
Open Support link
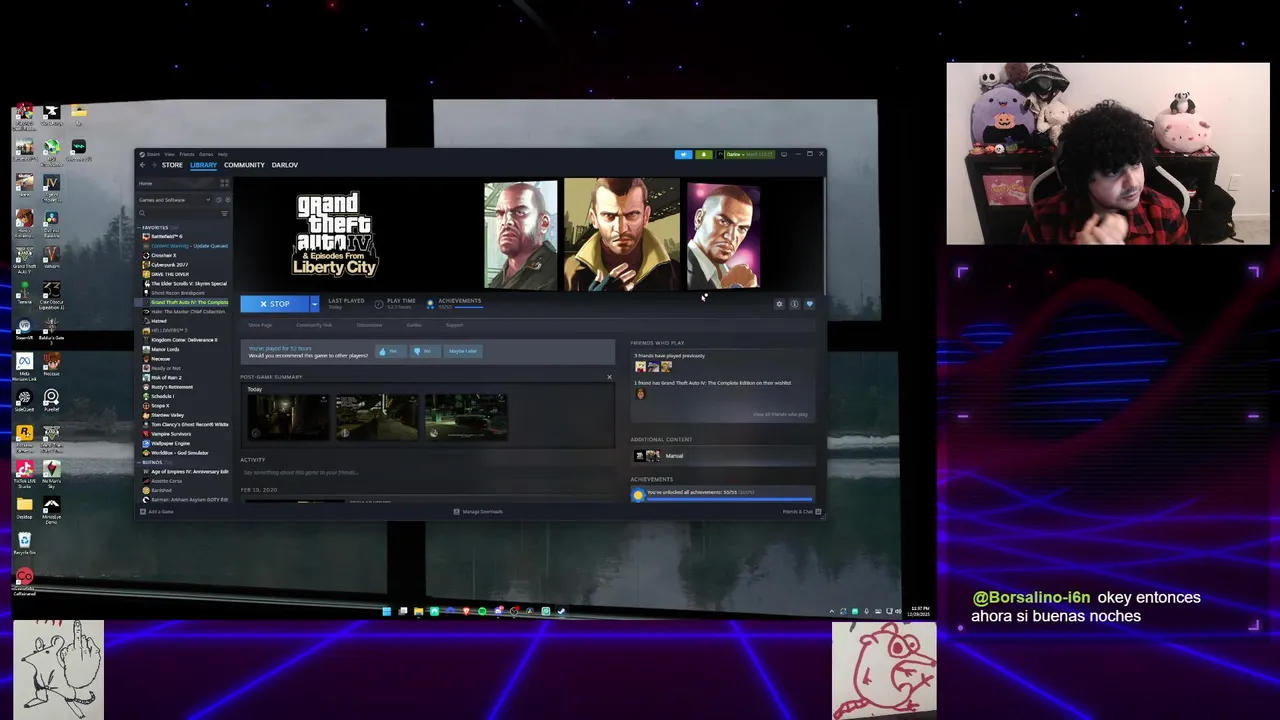pyautogui.click(x=454, y=325)
